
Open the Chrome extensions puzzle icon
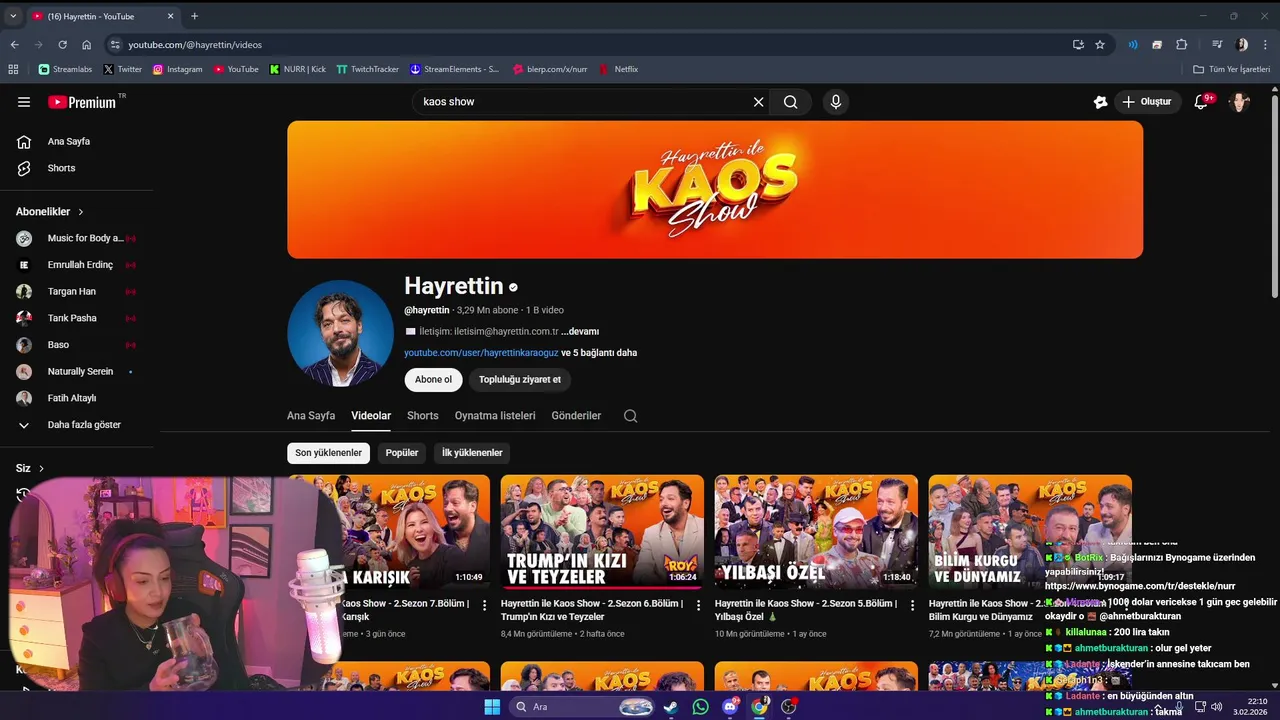(1181, 44)
